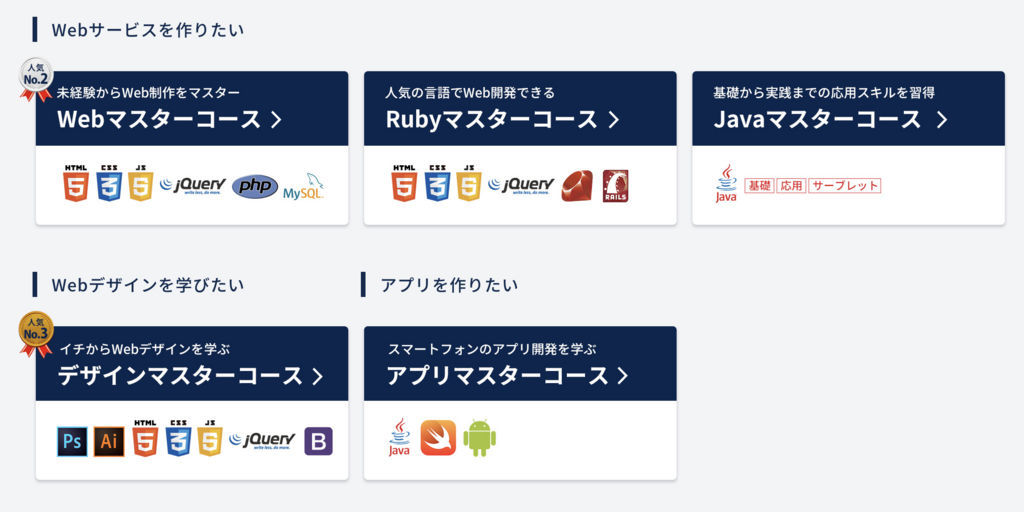Click chevron arrow beside Rubyマスターコース
The width and height of the screenshot is (1024, 512).
613,120
